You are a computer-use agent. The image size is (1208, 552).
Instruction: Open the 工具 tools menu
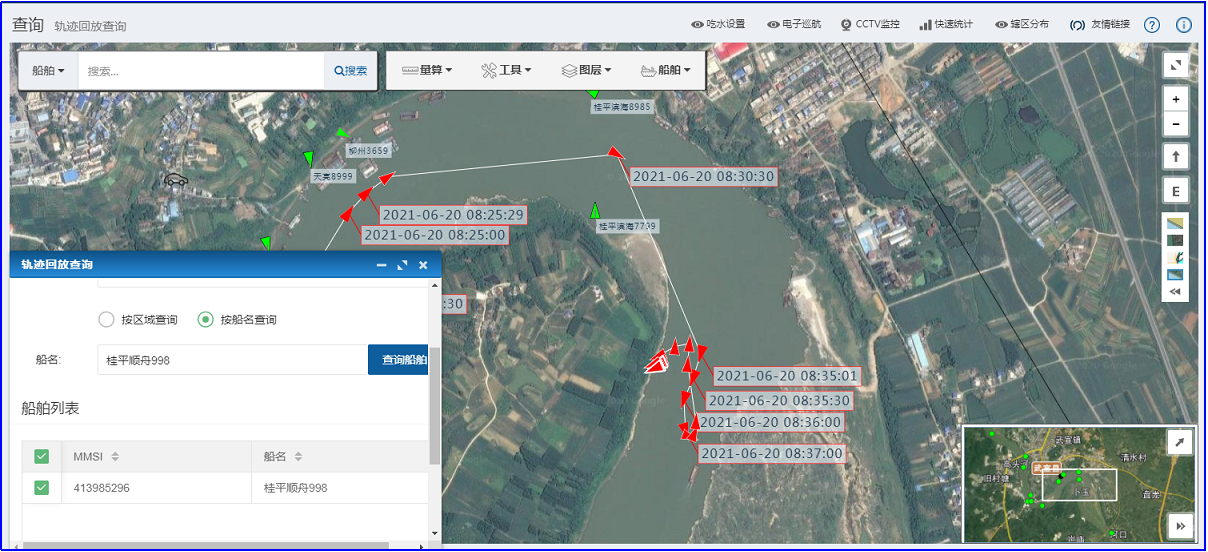[x=506, y=71]
